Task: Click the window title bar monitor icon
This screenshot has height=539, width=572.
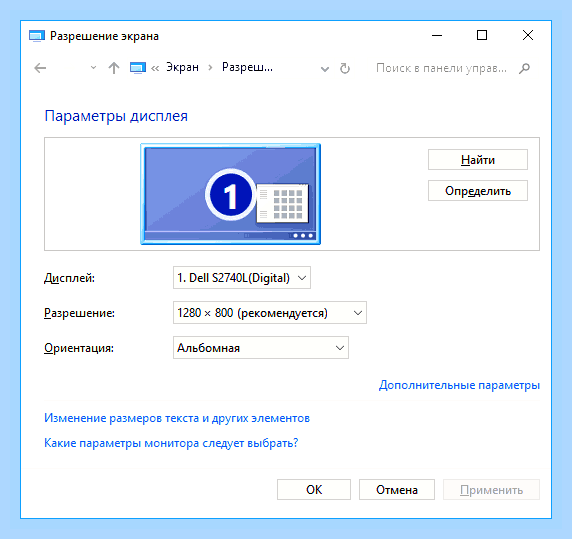Action: click(37, 36)
